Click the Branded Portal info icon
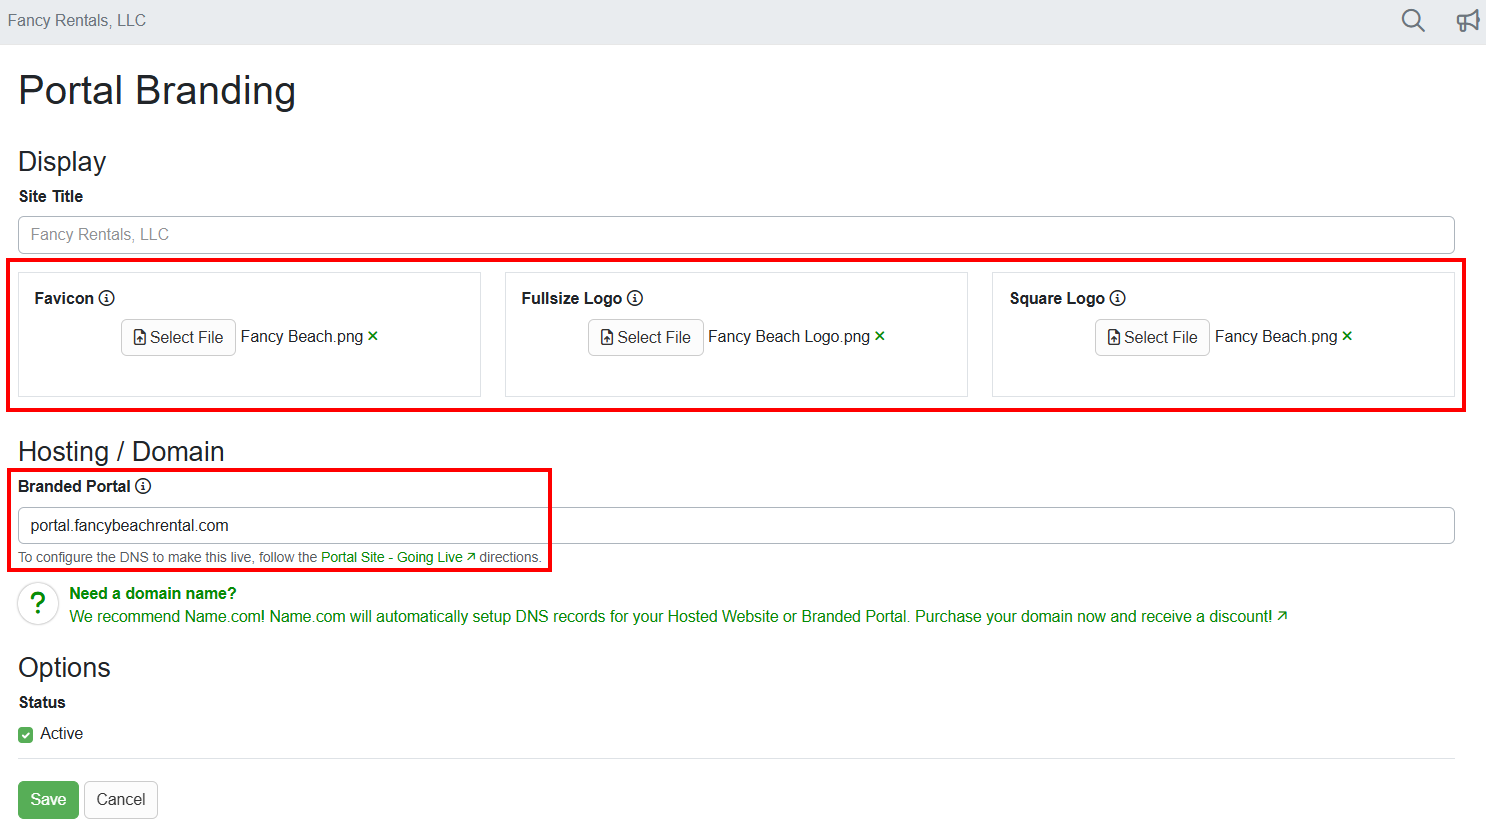 click(143, 486)
